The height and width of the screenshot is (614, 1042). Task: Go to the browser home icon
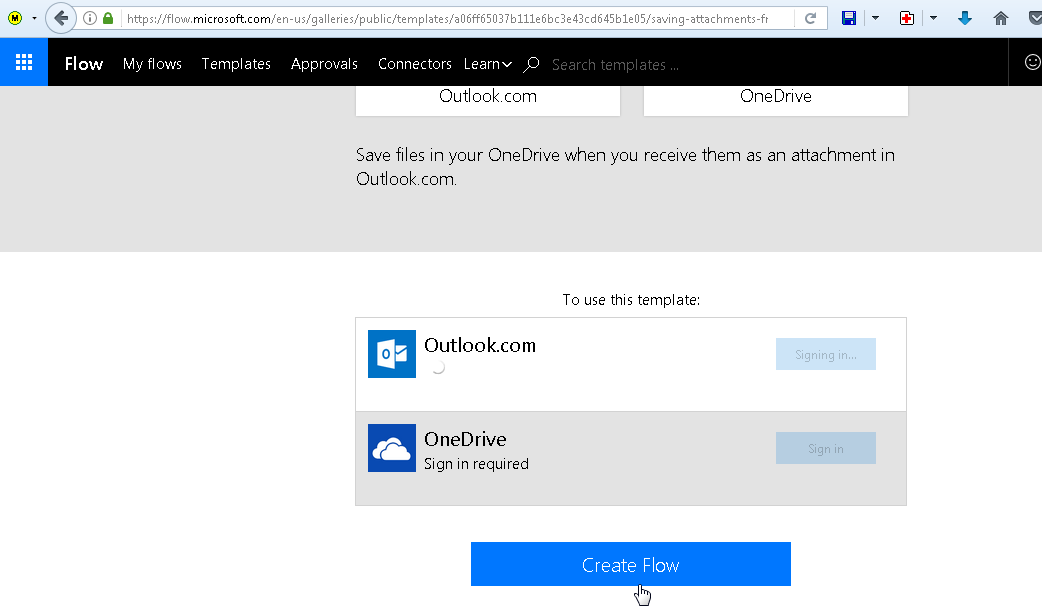click(1001, 18)
